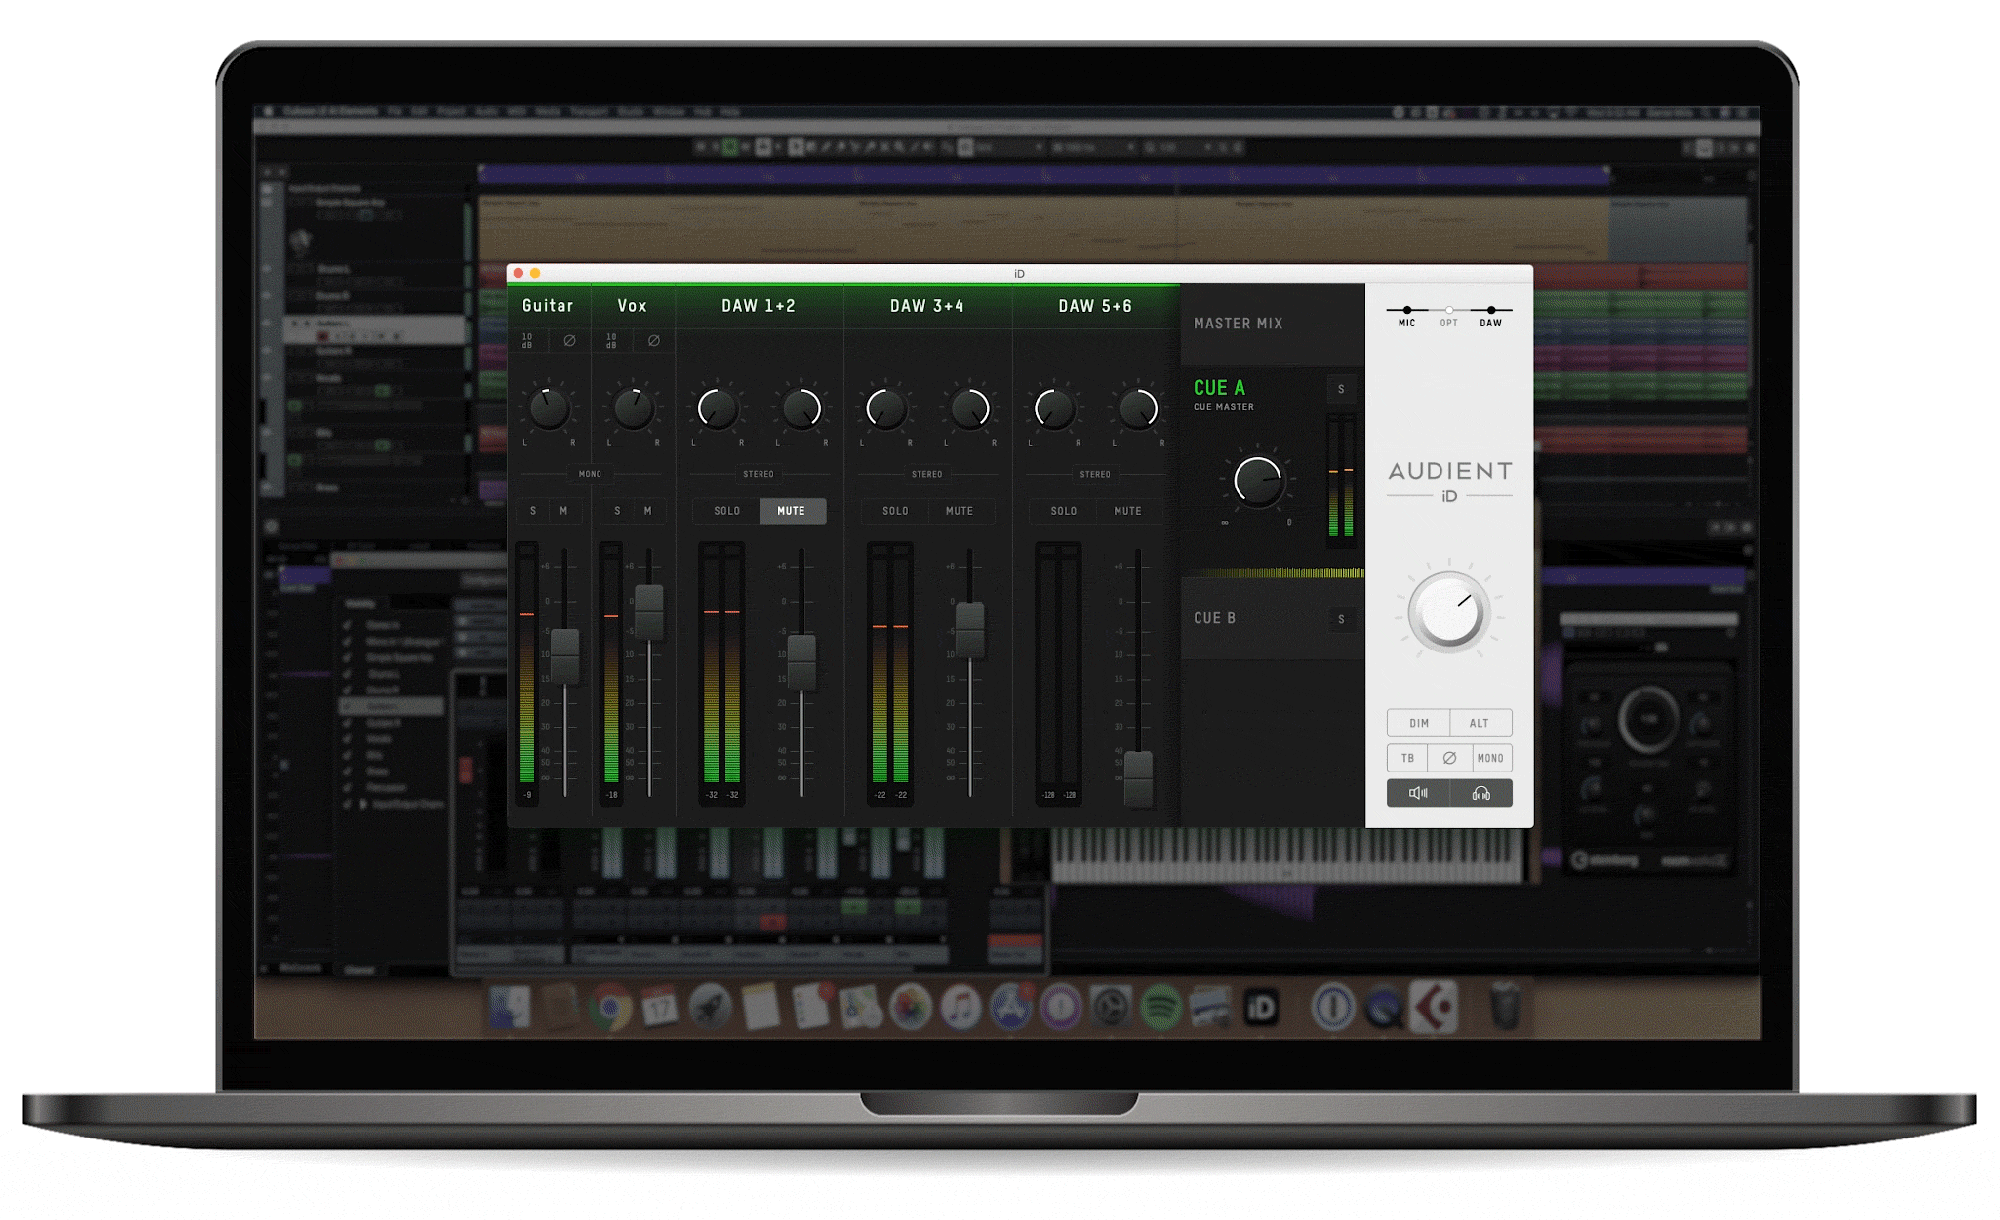Open the Calendar icon in Dock
The height and width of the screenshot is (1220, 2000).
pos(661,1008)
